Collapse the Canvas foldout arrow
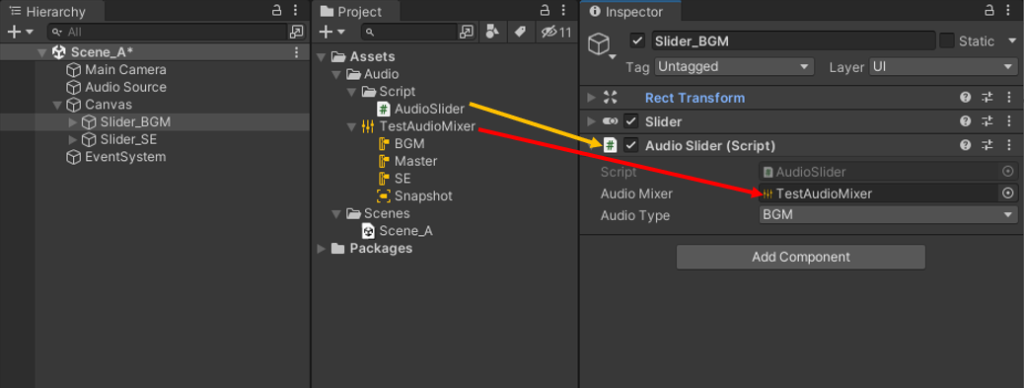This screenshot has width=1024, height=388. click(x=57, y=105)
